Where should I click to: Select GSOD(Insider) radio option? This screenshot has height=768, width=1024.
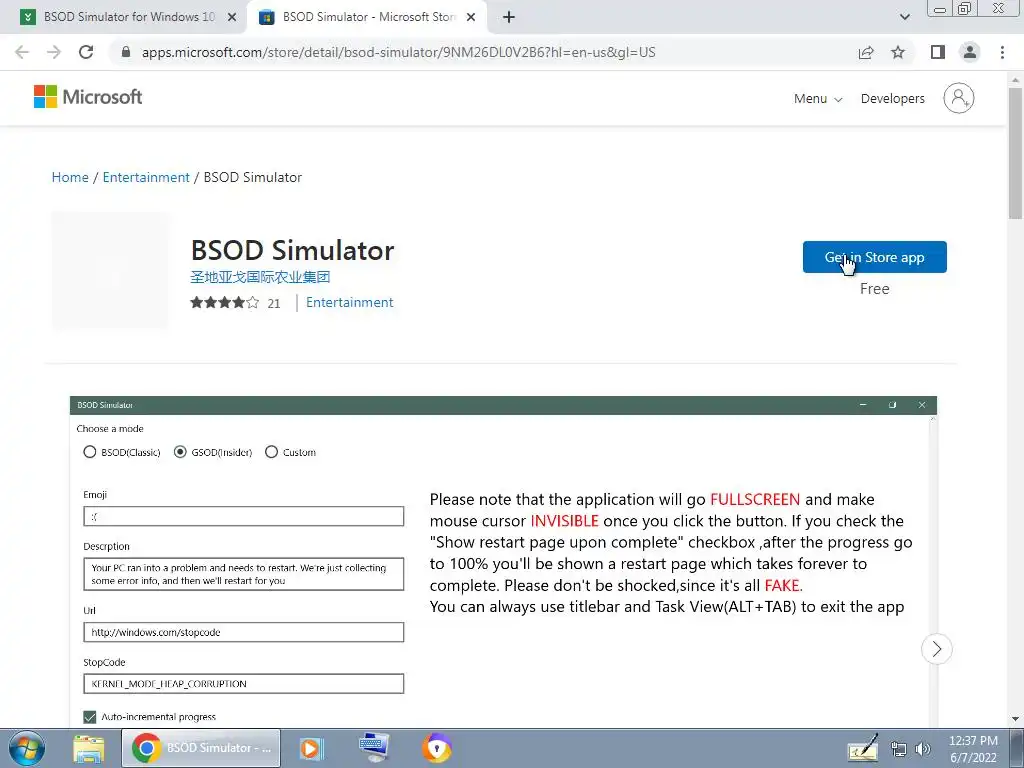pyautogui.click(x=180, y=452)
